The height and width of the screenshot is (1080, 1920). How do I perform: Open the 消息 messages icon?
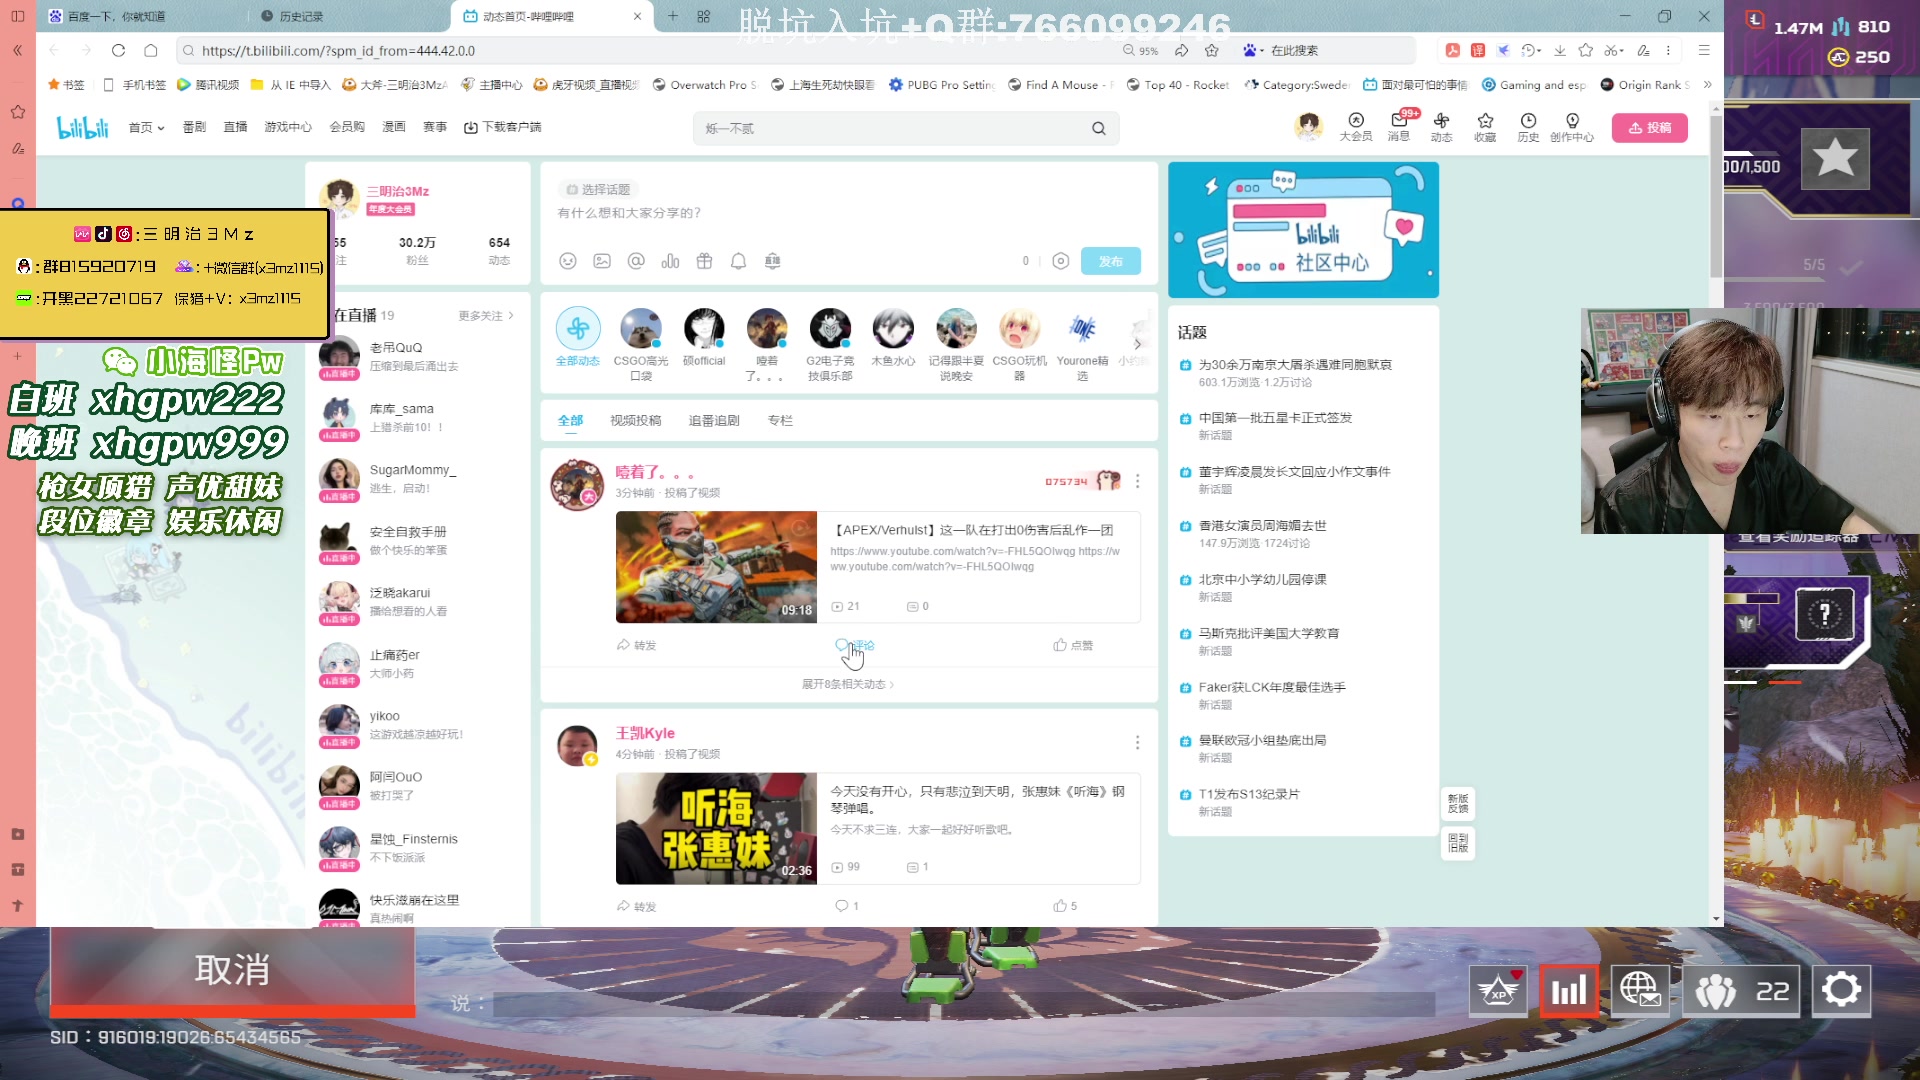tap(1398, 127)
